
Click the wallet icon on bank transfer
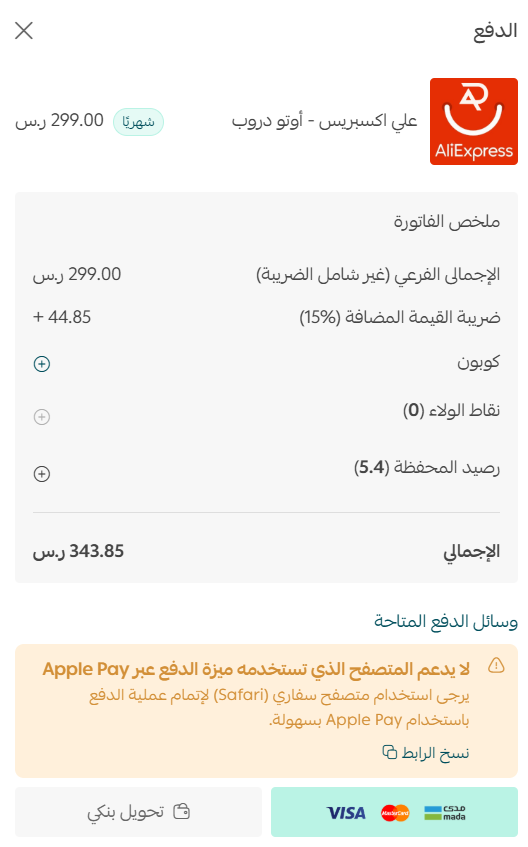point(182,811)
